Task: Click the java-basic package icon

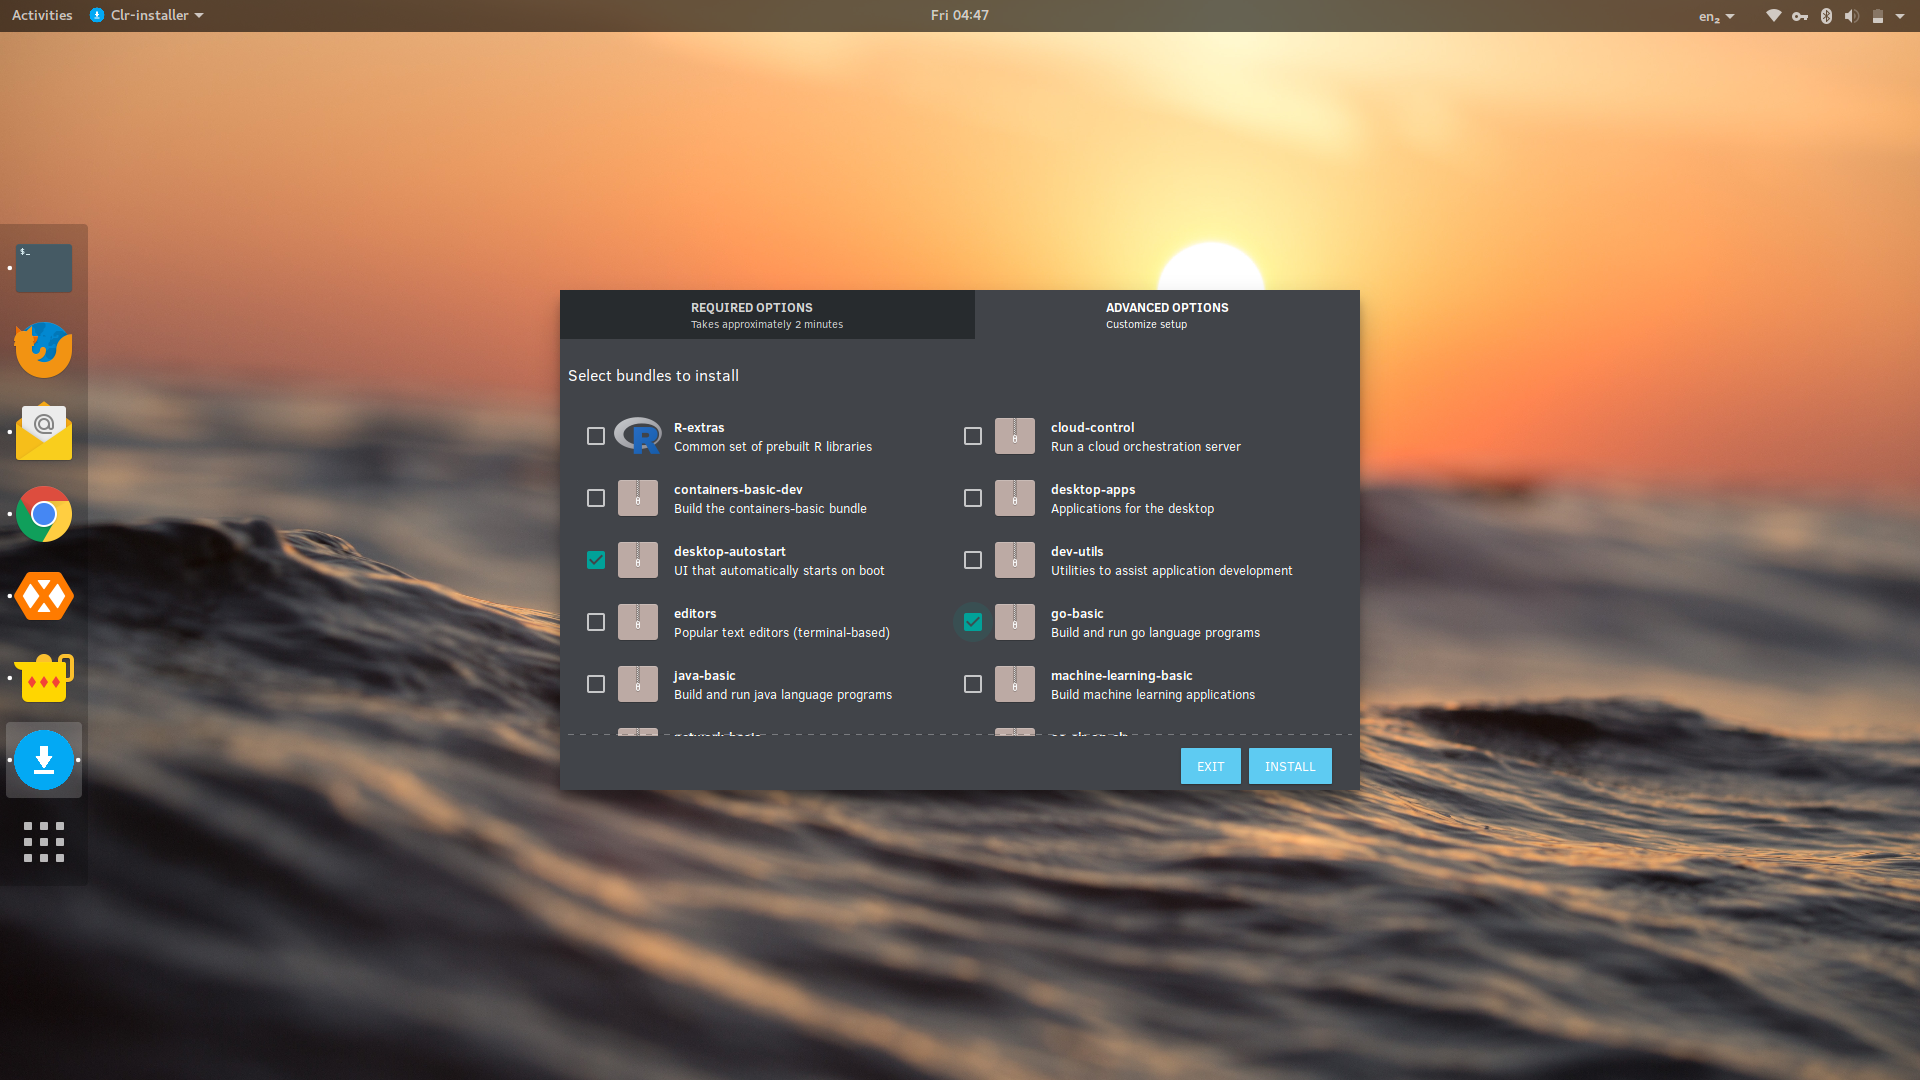Action: pos(638,684)
